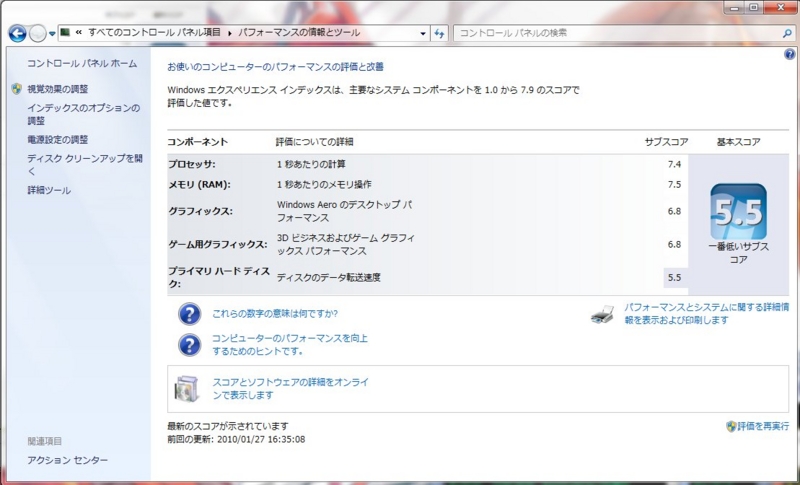Select the ゲーム用グラフィックス: row label
Screen dimensions: 800x485
click(x=218, y=245)
